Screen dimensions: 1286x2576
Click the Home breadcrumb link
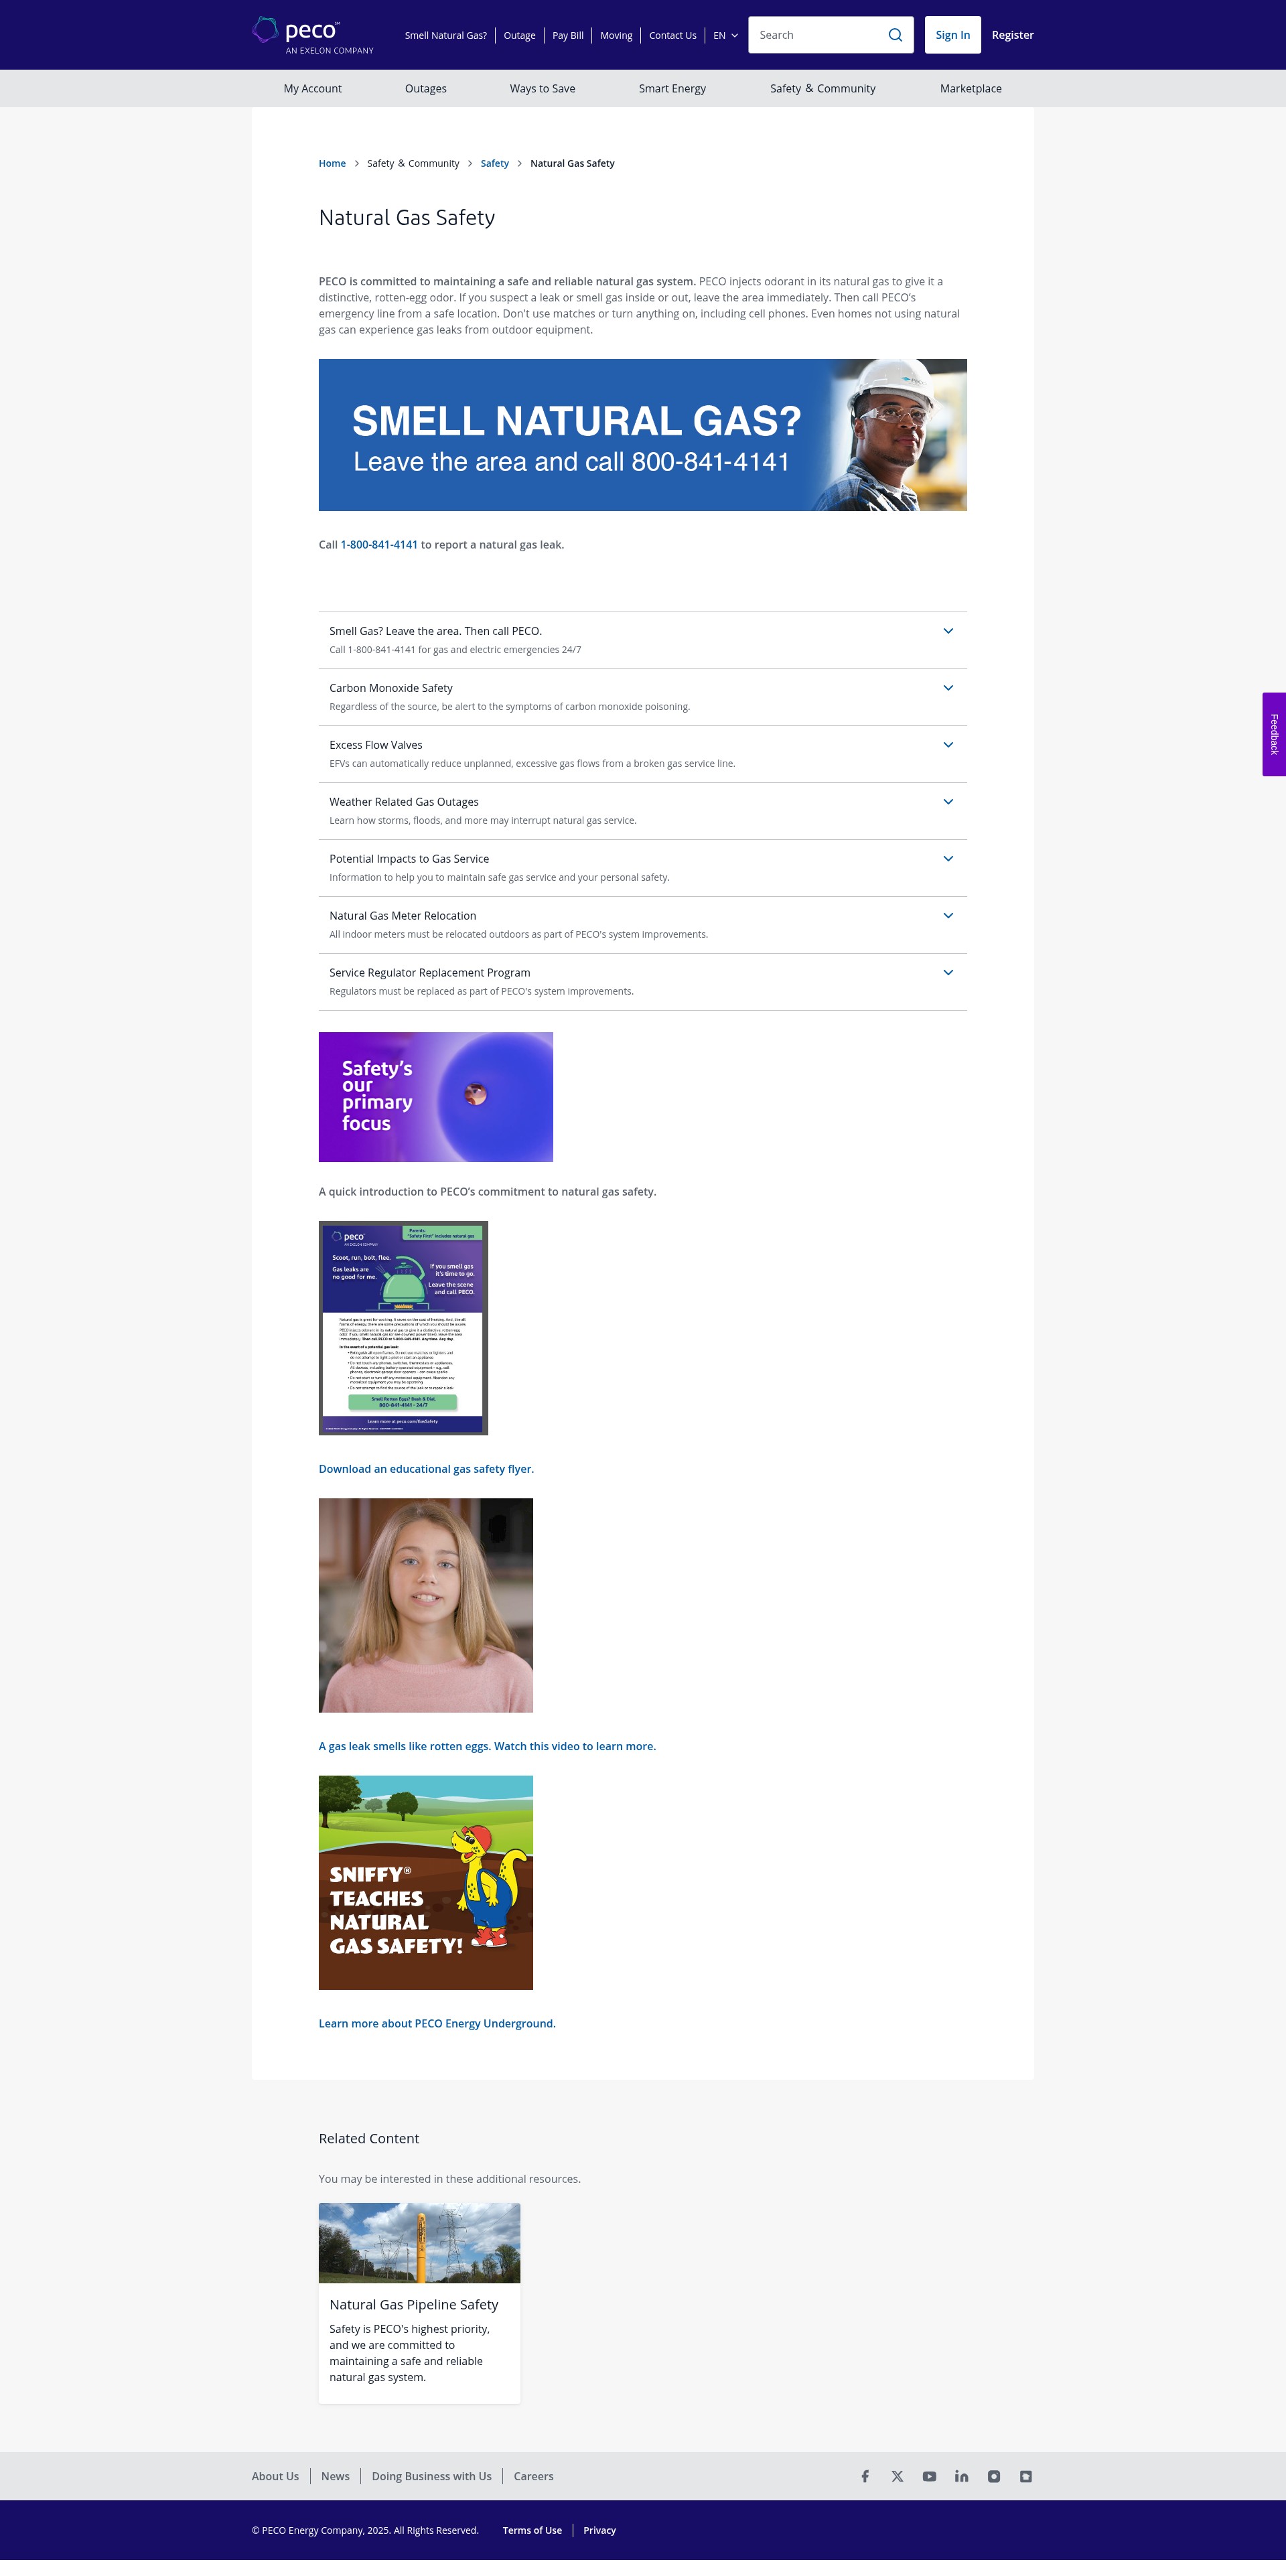pyautogui.click(x=332, y=163)
